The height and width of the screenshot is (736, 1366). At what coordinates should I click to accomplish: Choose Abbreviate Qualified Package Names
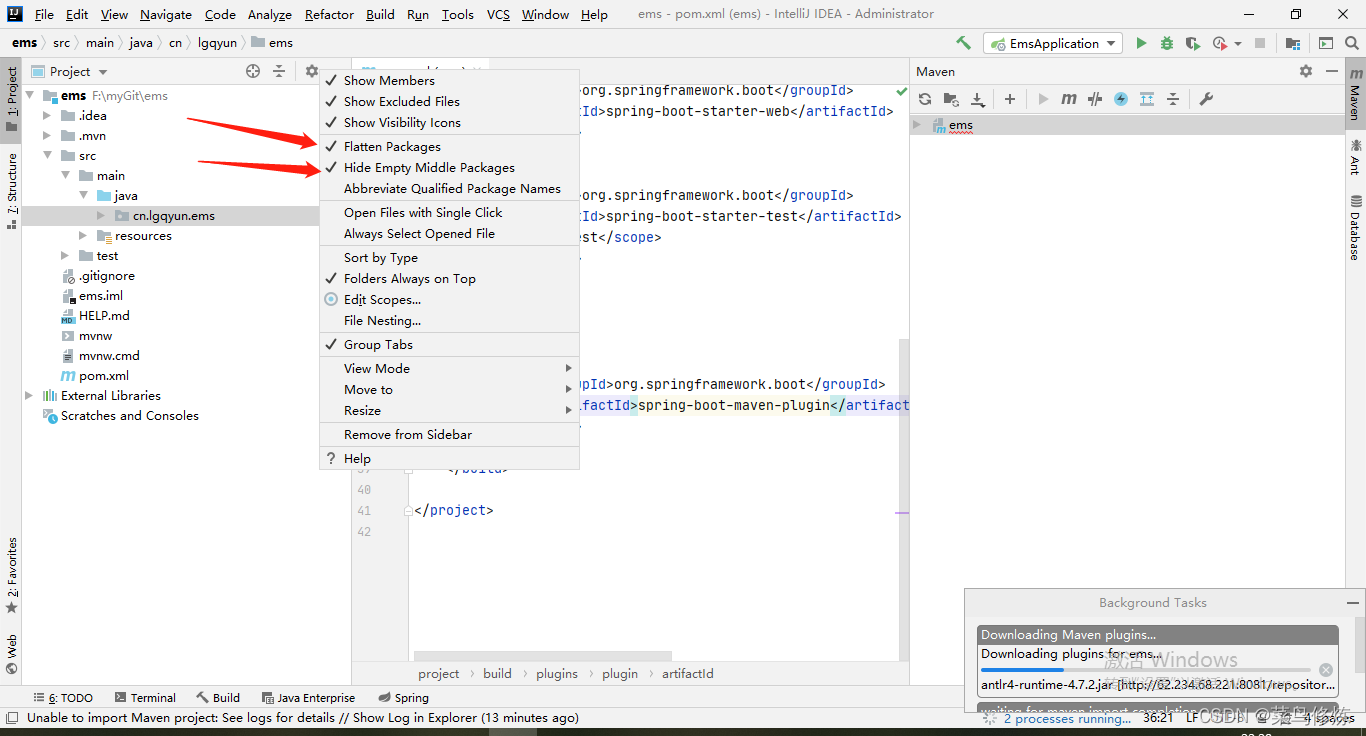[449, 188]
